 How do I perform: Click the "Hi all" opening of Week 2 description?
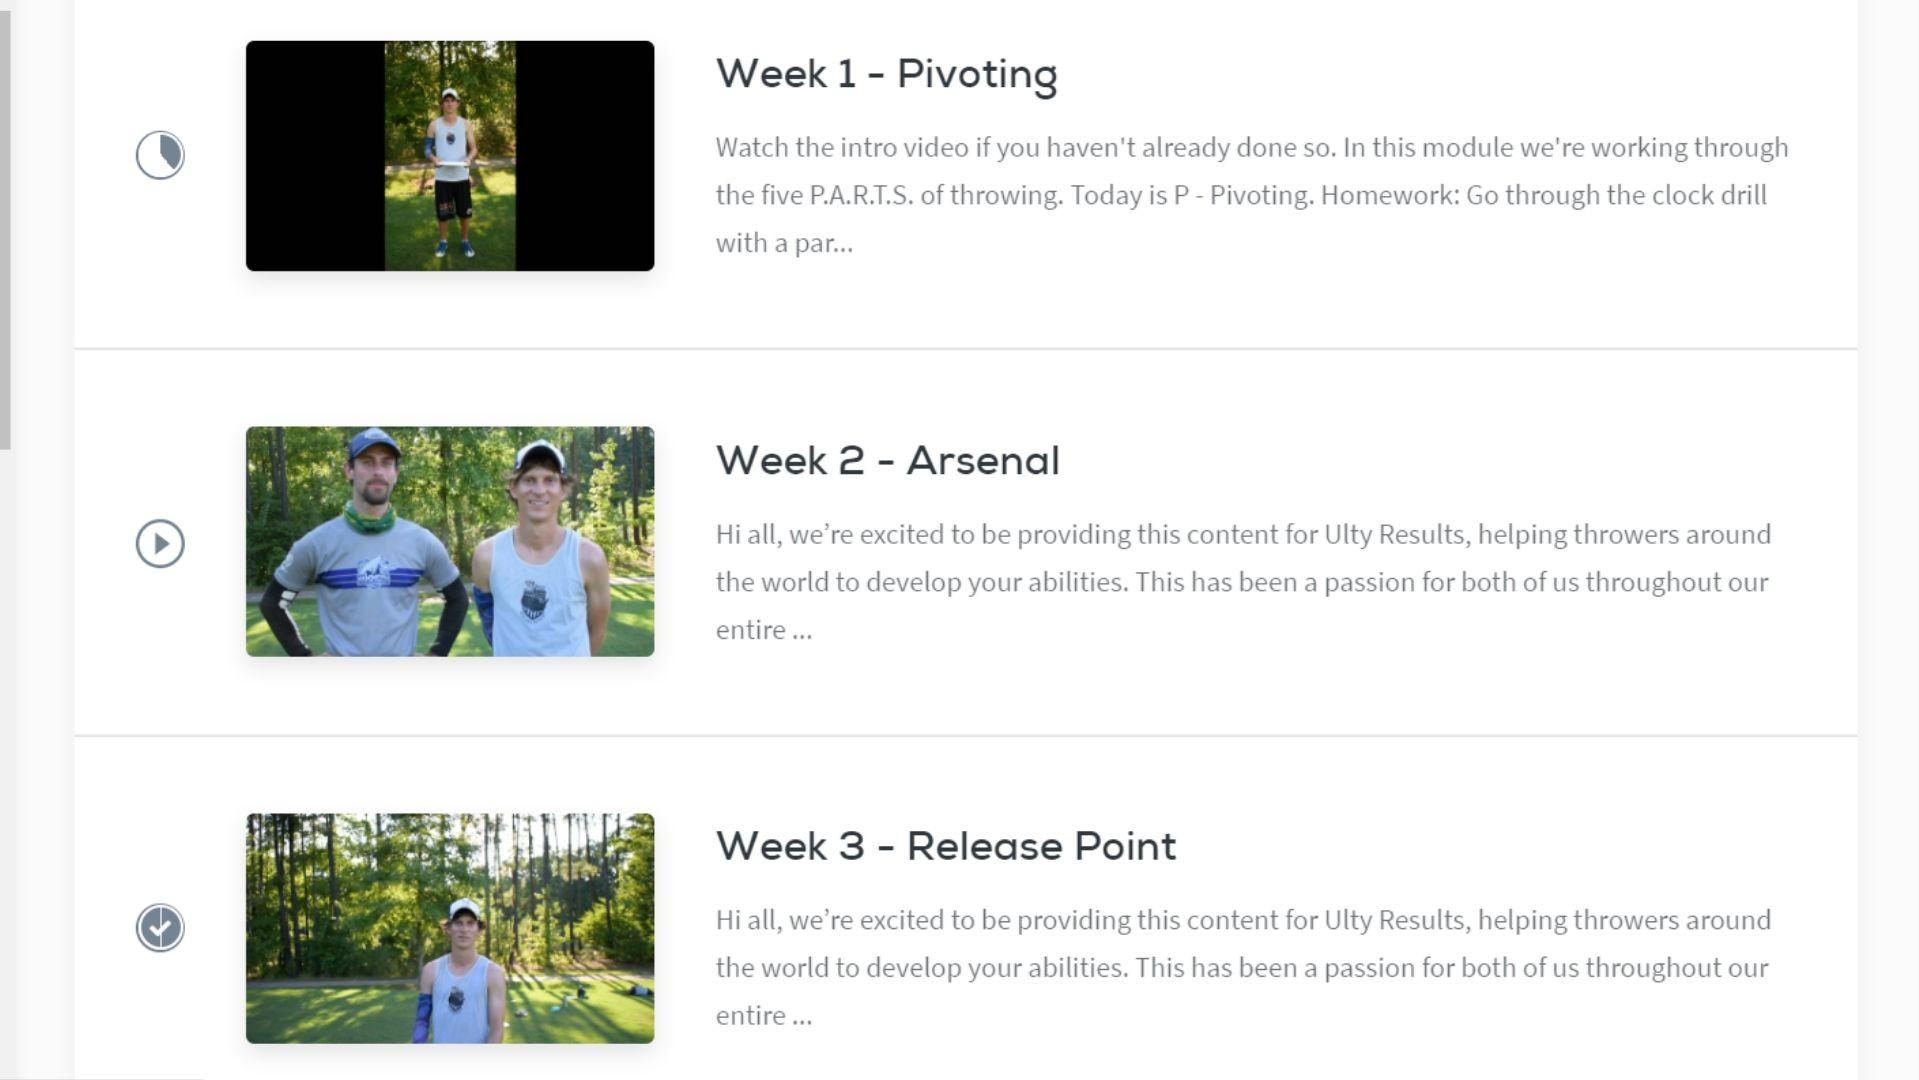pos(747,535)
